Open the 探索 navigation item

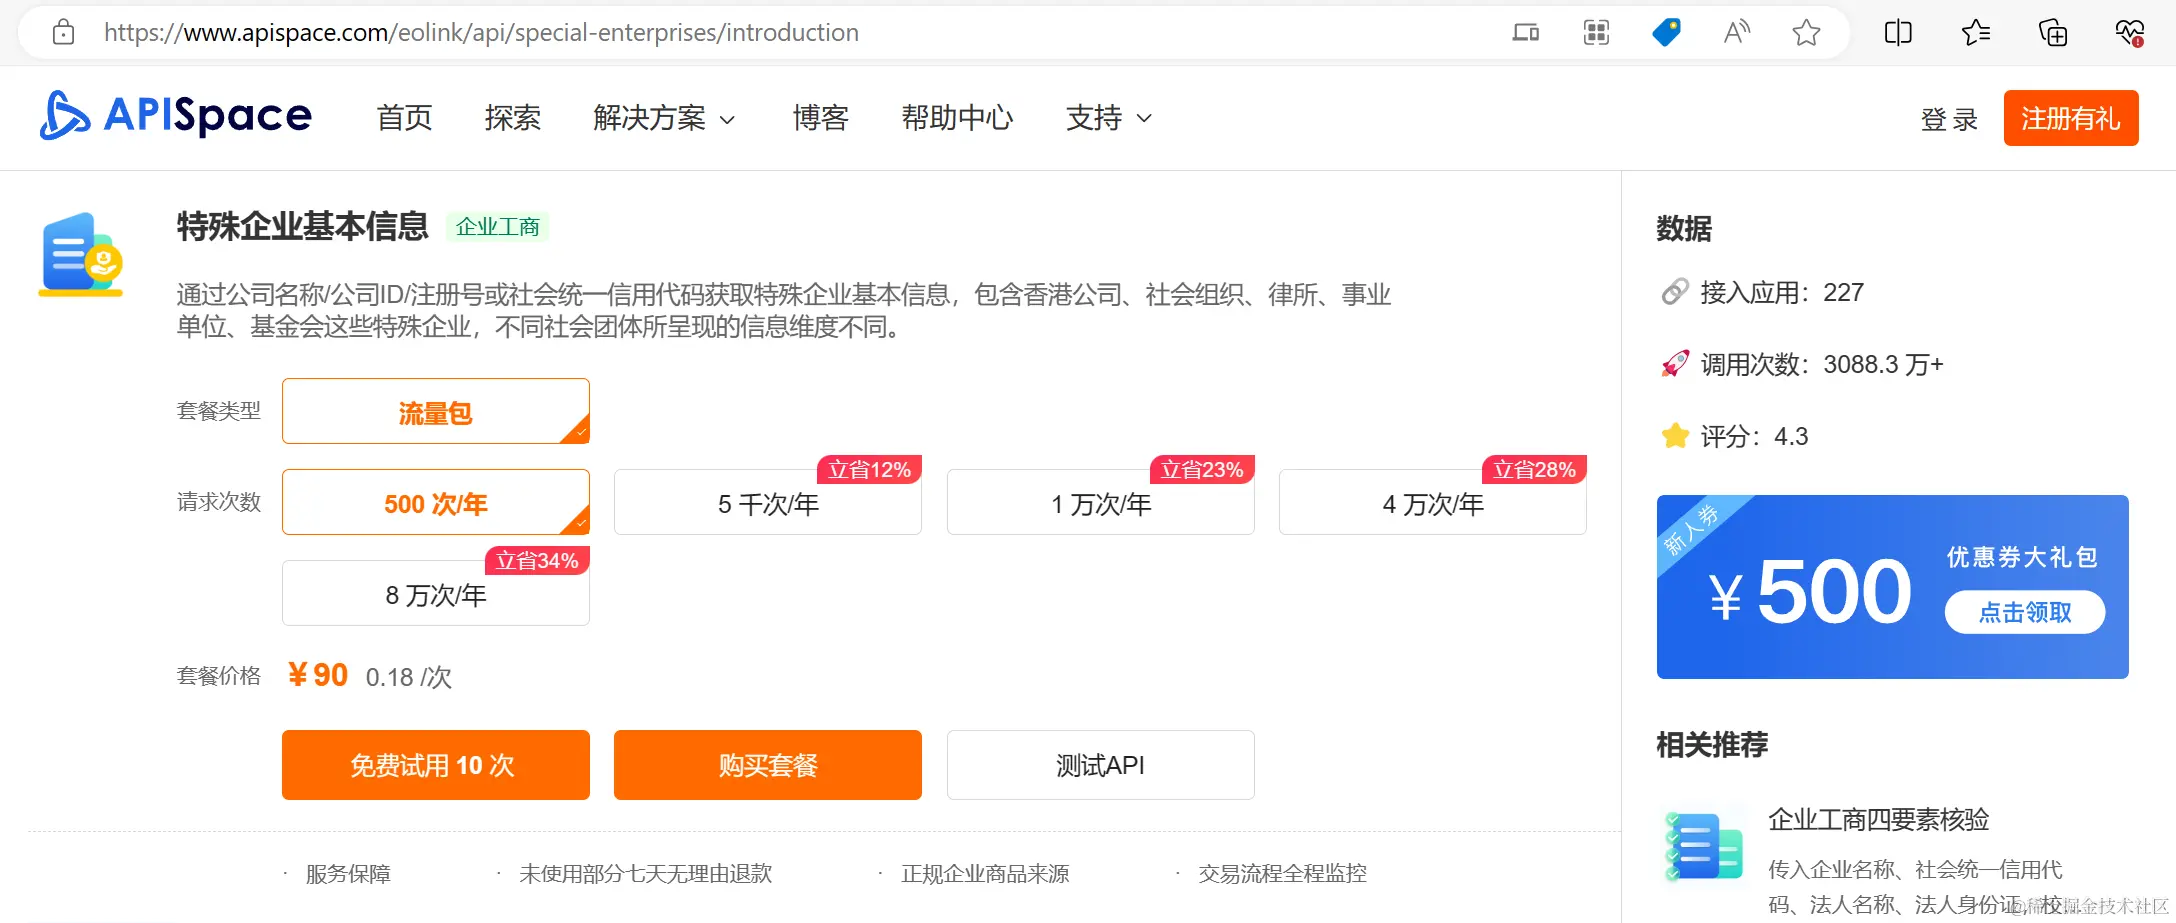[x=513, y=118]
